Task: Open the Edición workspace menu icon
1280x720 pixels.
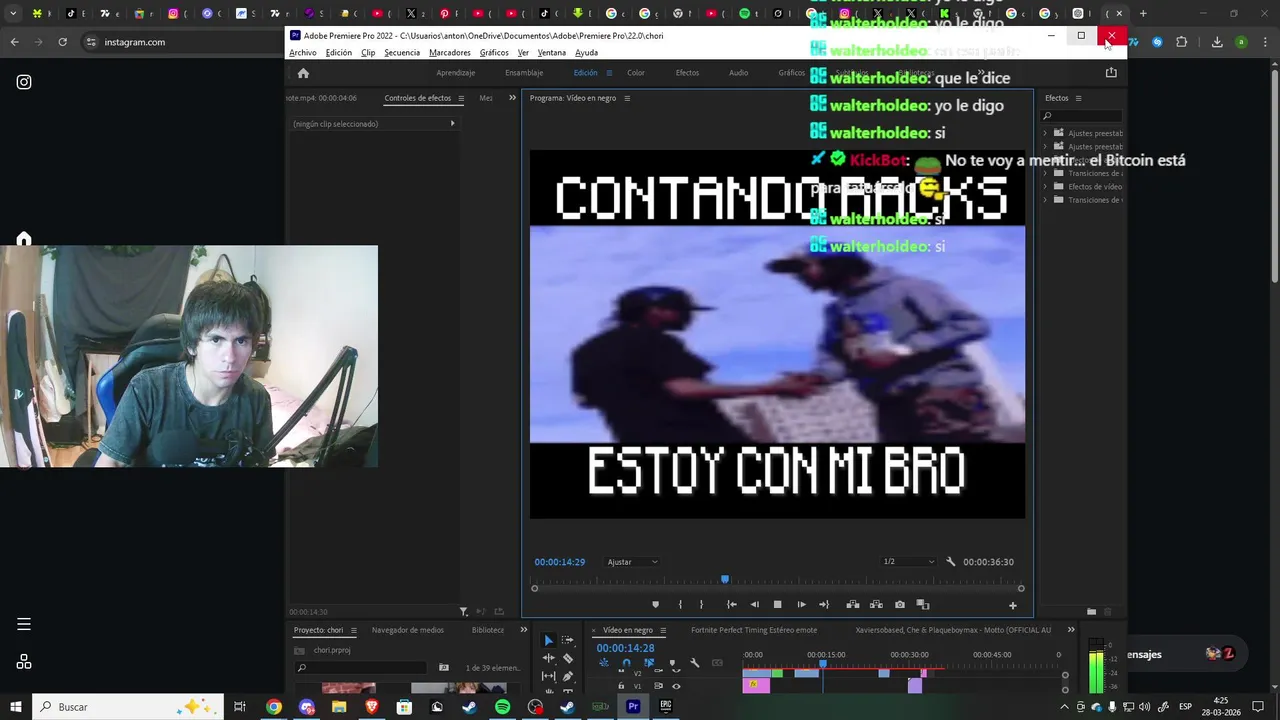Action: click(x=609, y=73)
